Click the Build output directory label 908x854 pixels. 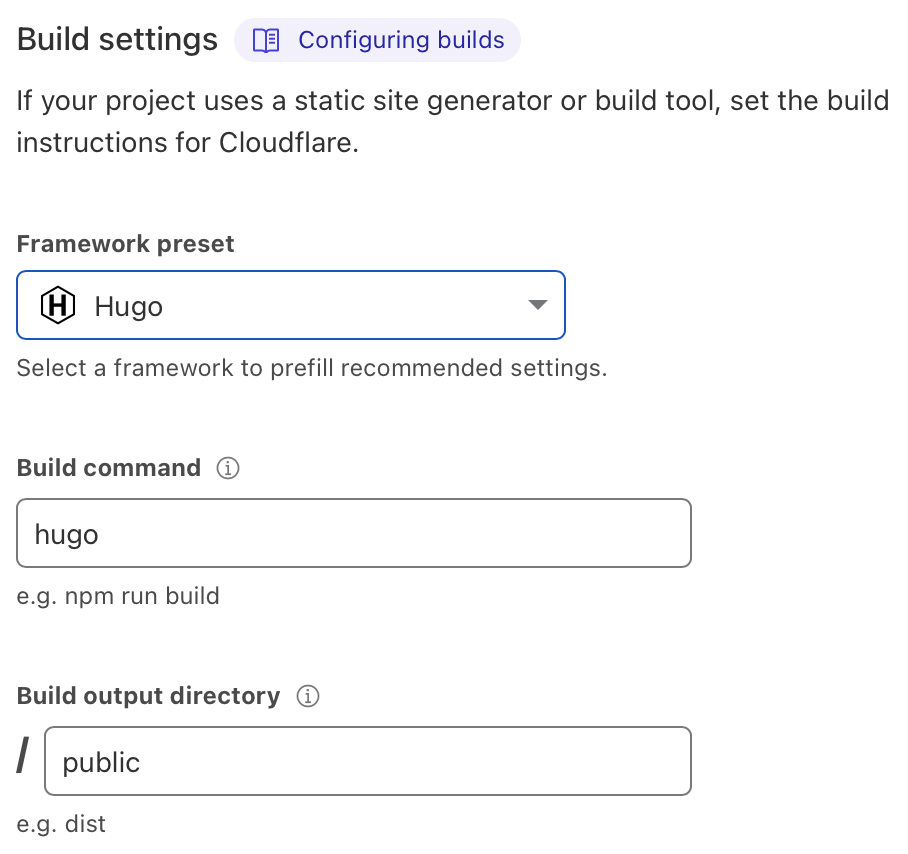[148, 696]
